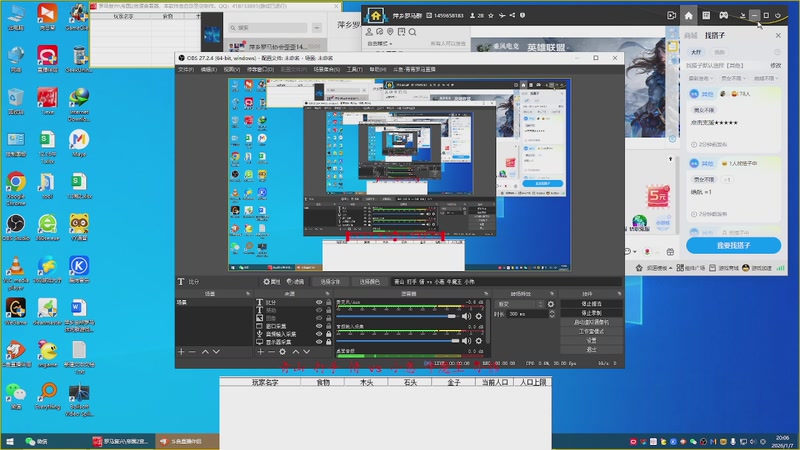Screen dimensions: 800x450
Task: Remove the selected source in OBS
Action: [x=271, y=352]
